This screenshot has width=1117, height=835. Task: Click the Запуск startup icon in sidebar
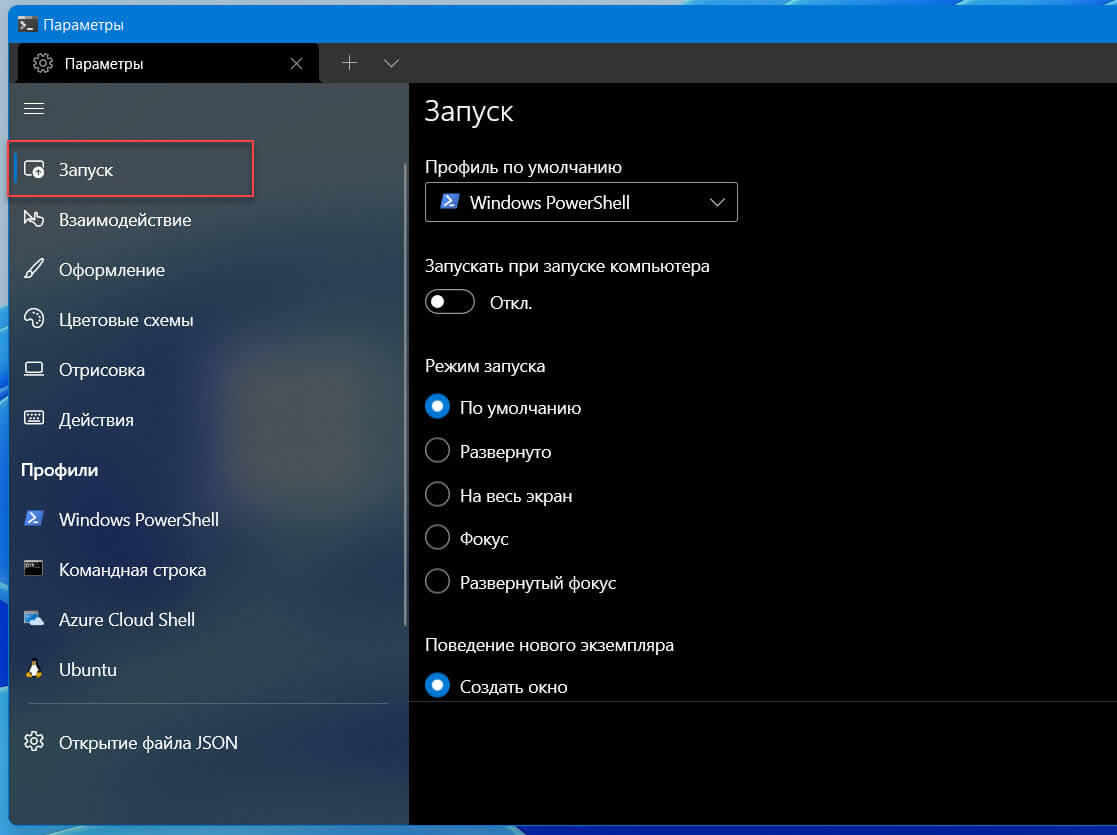(x=34, y=170)
